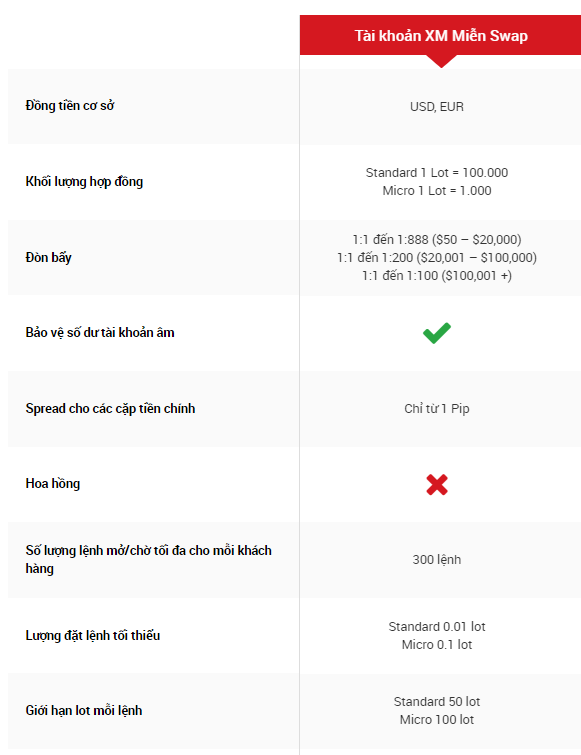Screen dimensions: 581x755
Task: Click the red X icon
Action: (x=437, y=484)
